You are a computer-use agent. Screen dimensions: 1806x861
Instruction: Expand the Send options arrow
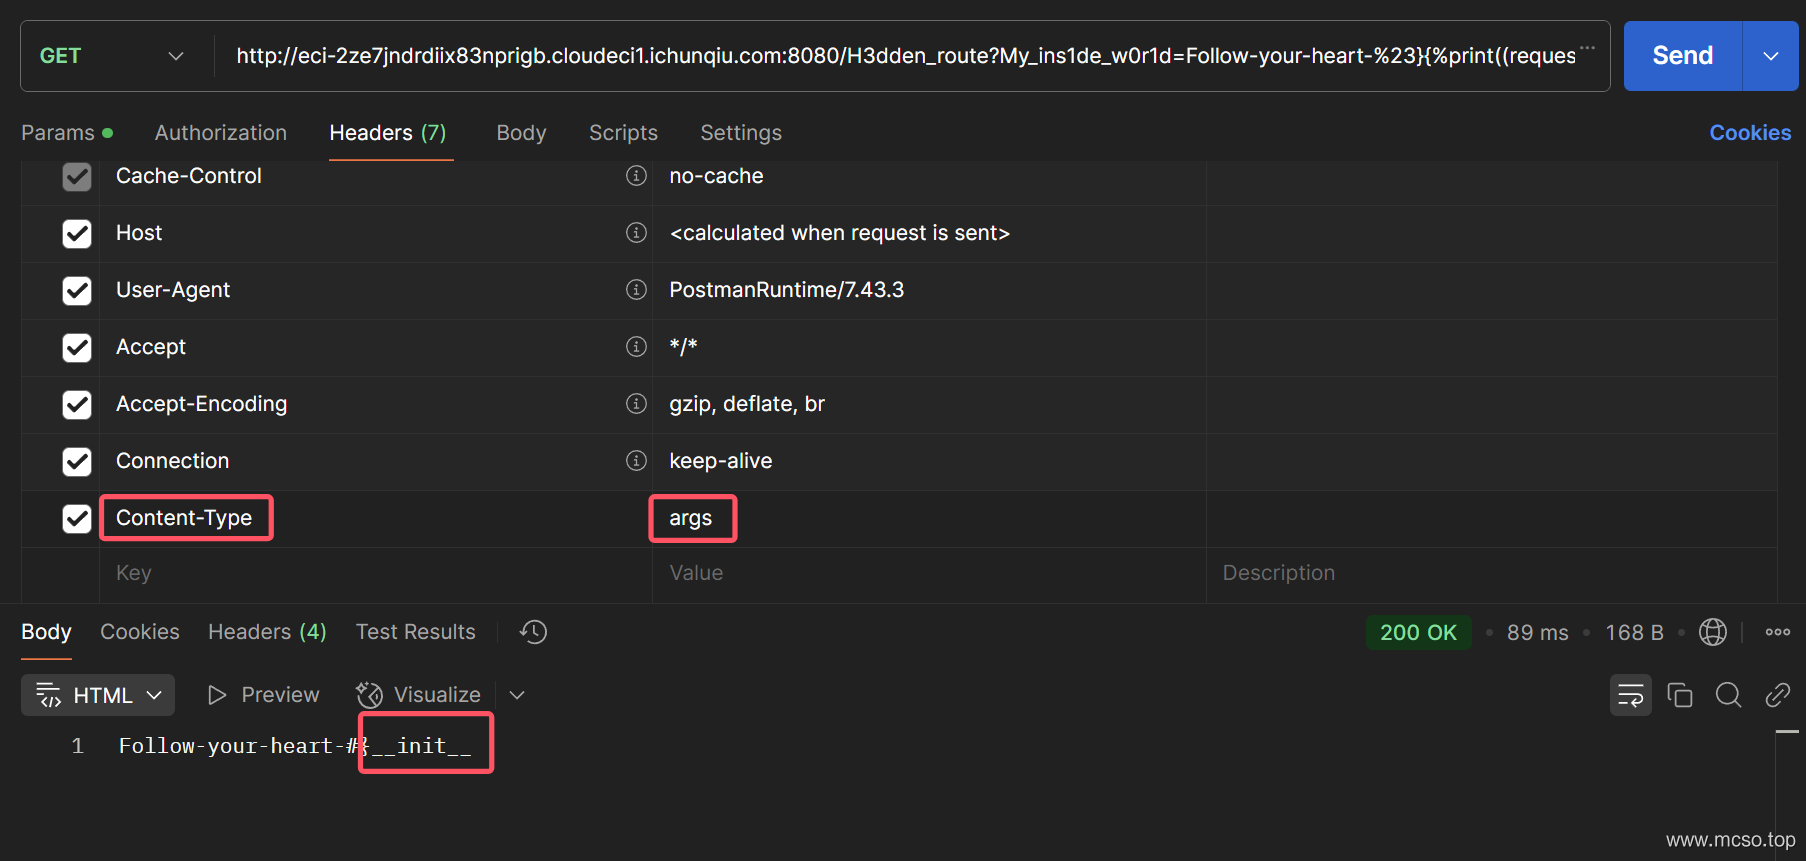pyautogui.click(x=1770, y=56)
